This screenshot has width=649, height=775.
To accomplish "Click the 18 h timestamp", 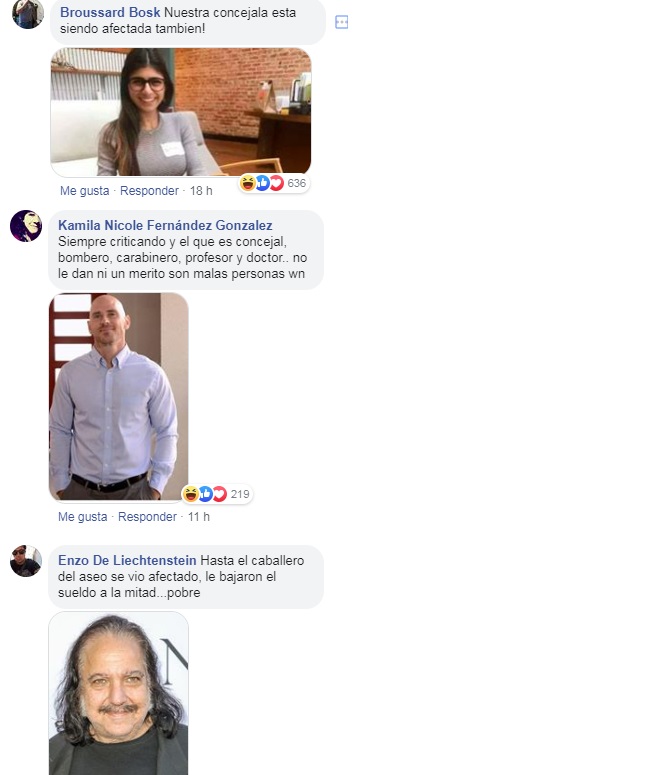I will [201, 191].
